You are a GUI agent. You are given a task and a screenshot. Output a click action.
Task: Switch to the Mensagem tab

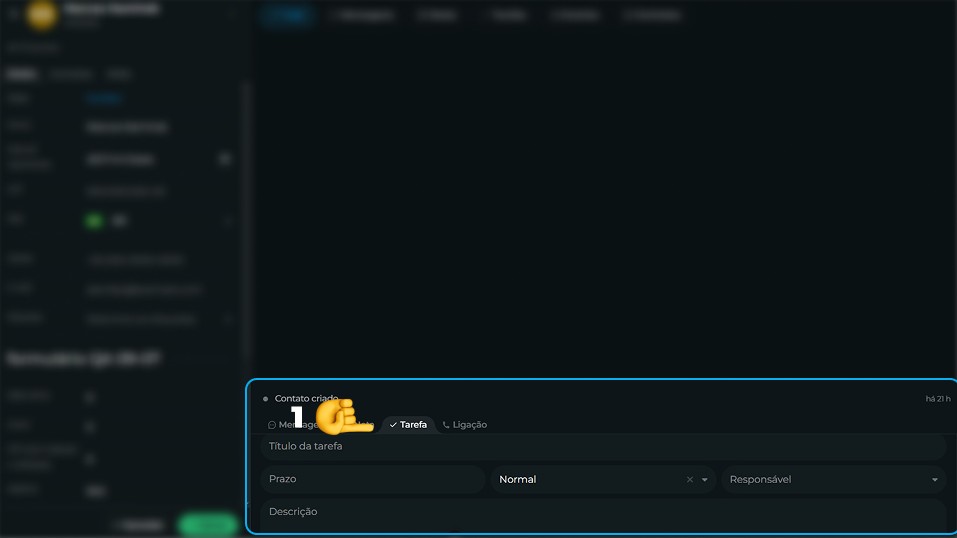pos(292,424)
